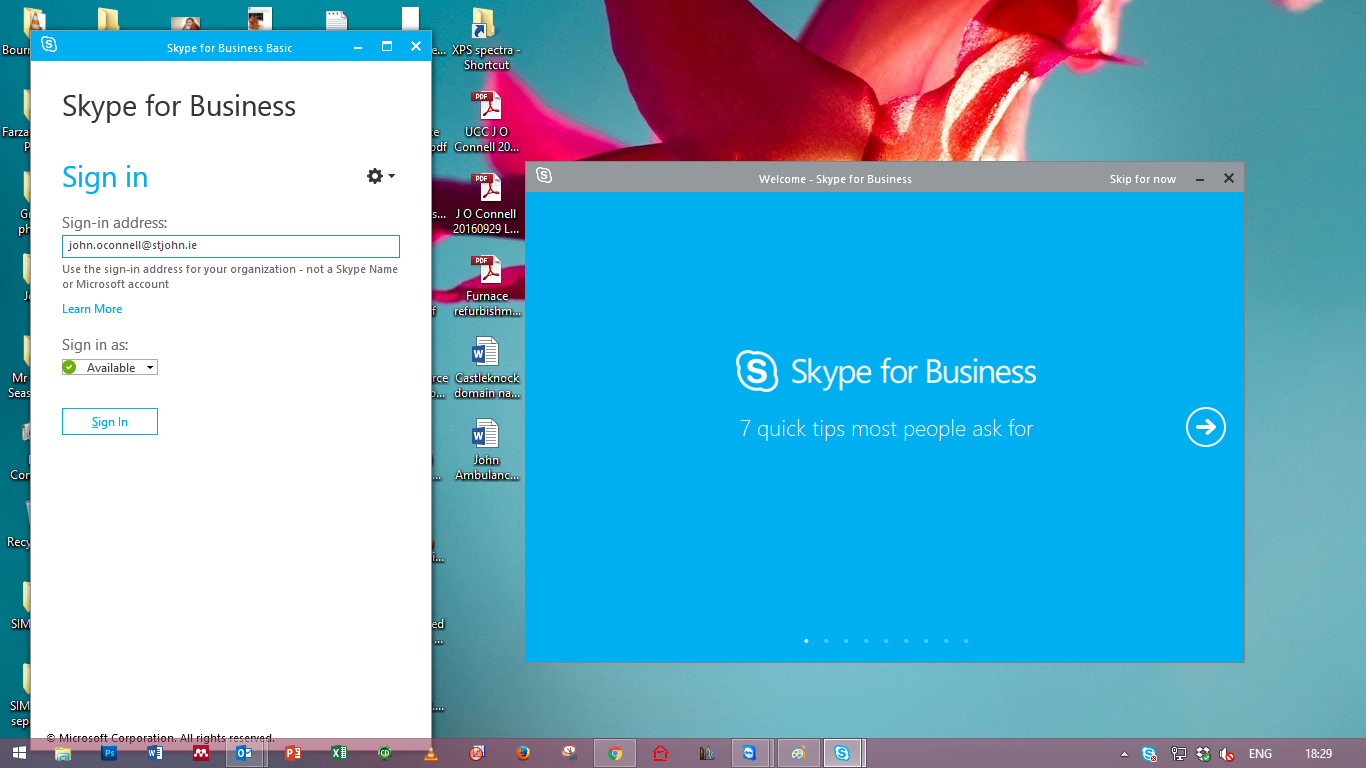Viewport: 1366px width, 768px height.
Task: Switch to the paint palette app on taskbar
Action: pos(798,753)
